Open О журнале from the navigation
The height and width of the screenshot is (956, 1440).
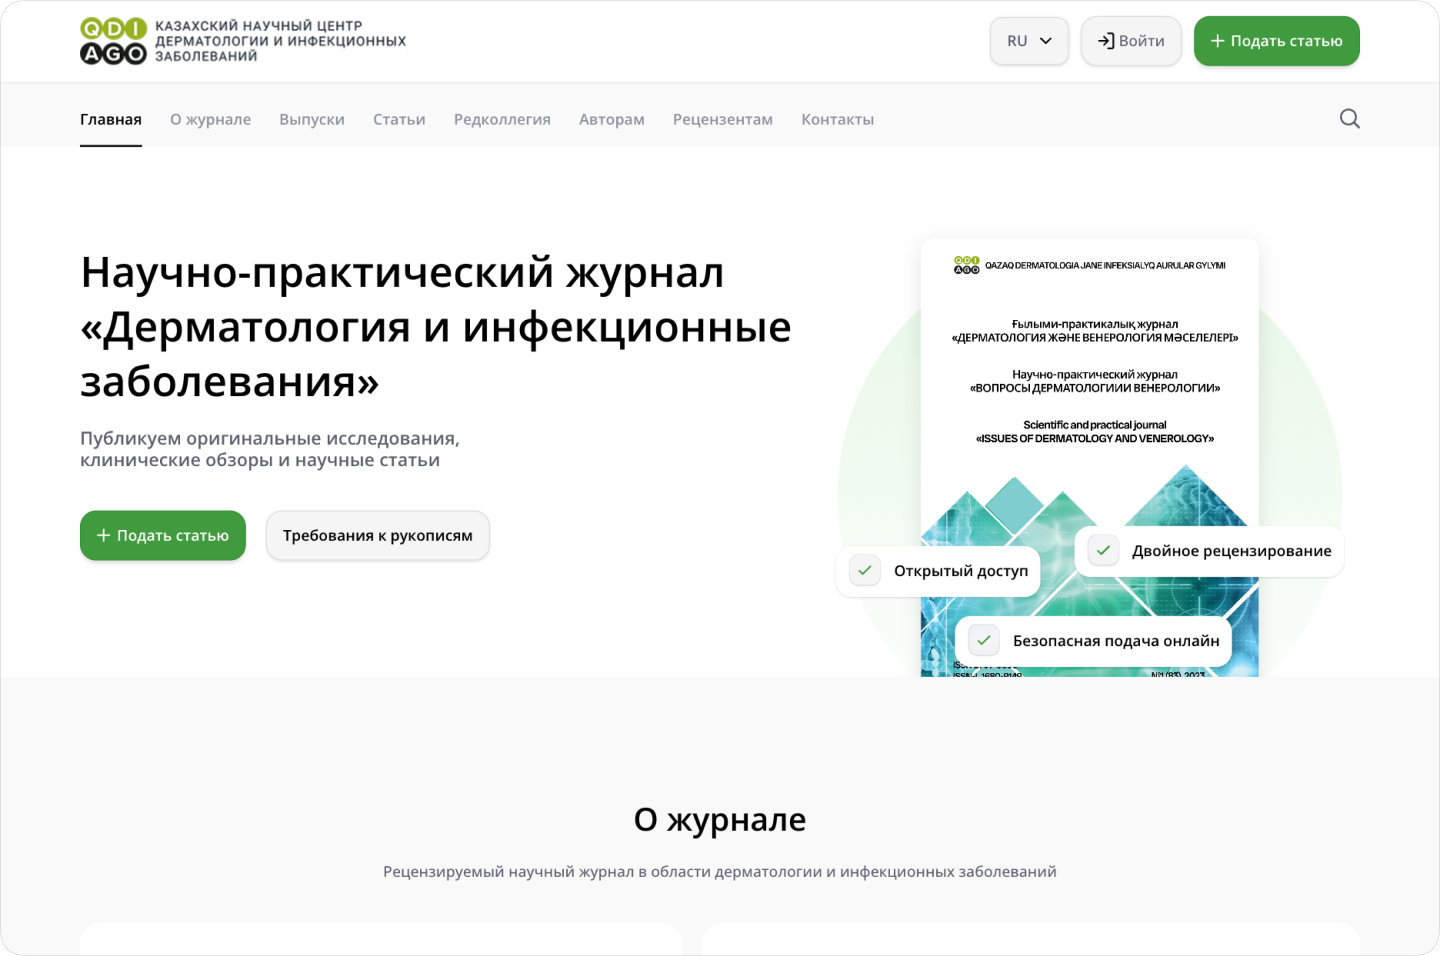(210, 119)
